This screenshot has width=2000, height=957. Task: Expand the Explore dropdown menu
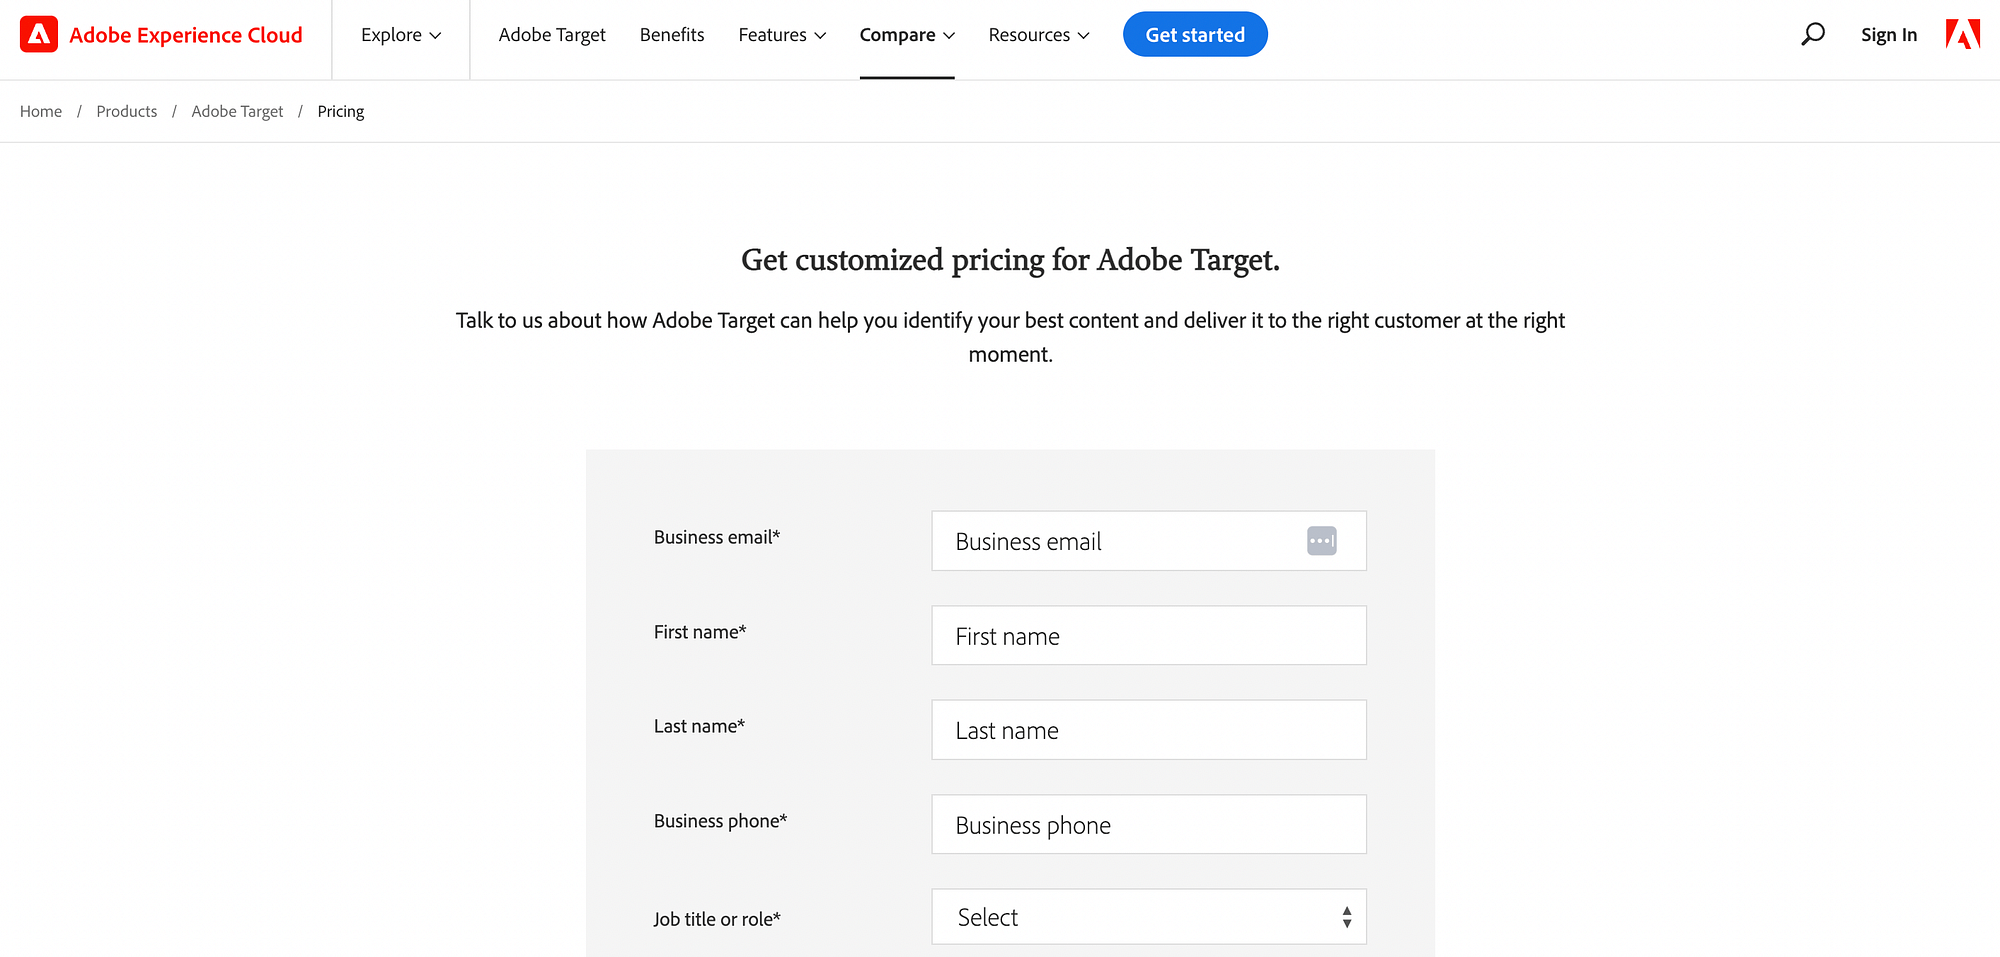(x=401, y=35)
